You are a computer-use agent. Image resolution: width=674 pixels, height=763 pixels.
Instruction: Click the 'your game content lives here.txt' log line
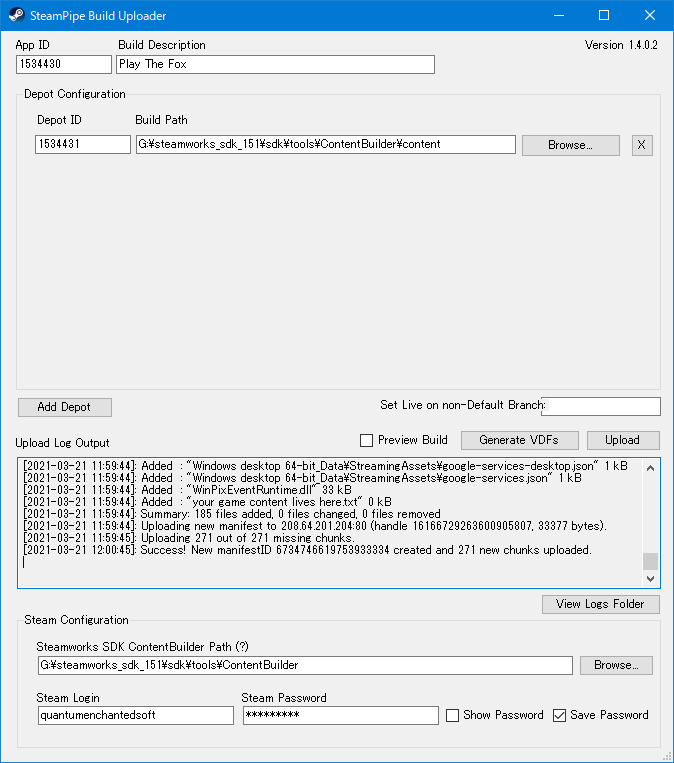[207, 502]
